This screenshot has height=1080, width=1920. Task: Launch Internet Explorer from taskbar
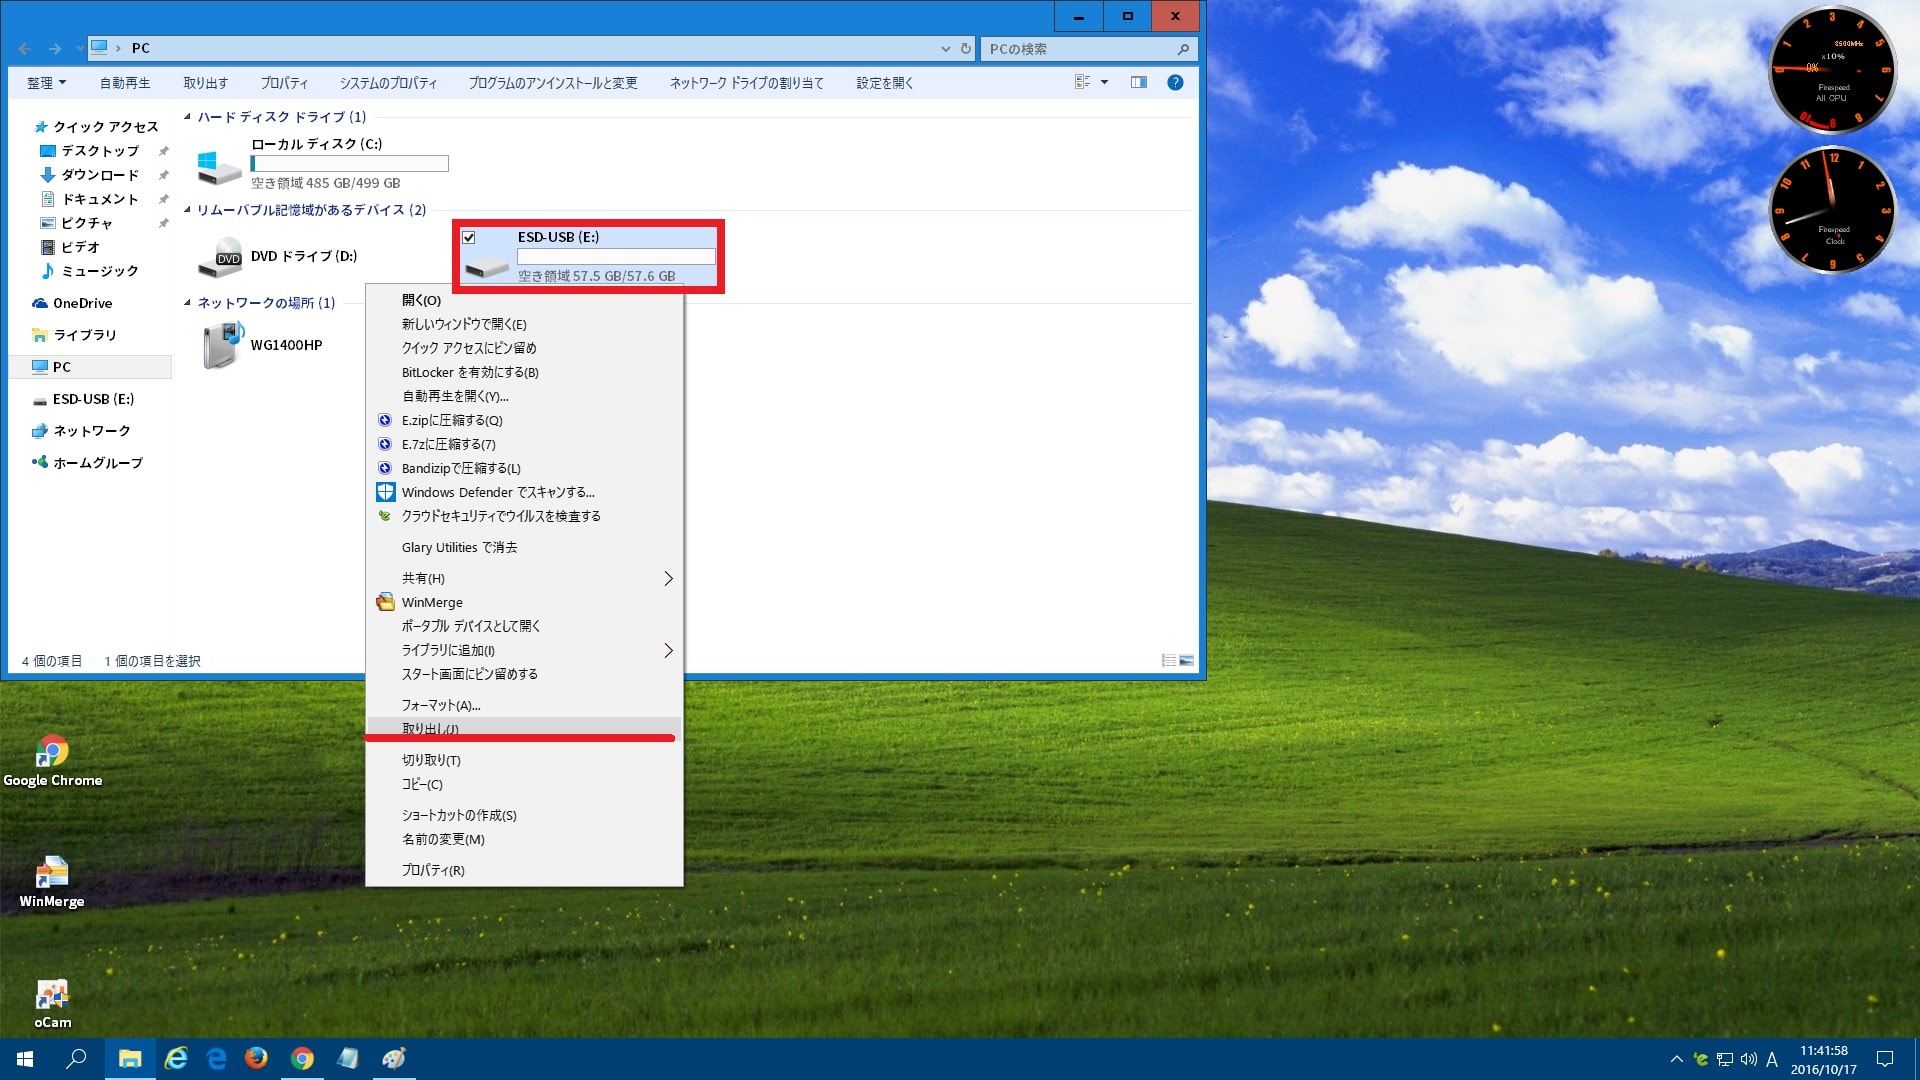(x=175, y=1059)
